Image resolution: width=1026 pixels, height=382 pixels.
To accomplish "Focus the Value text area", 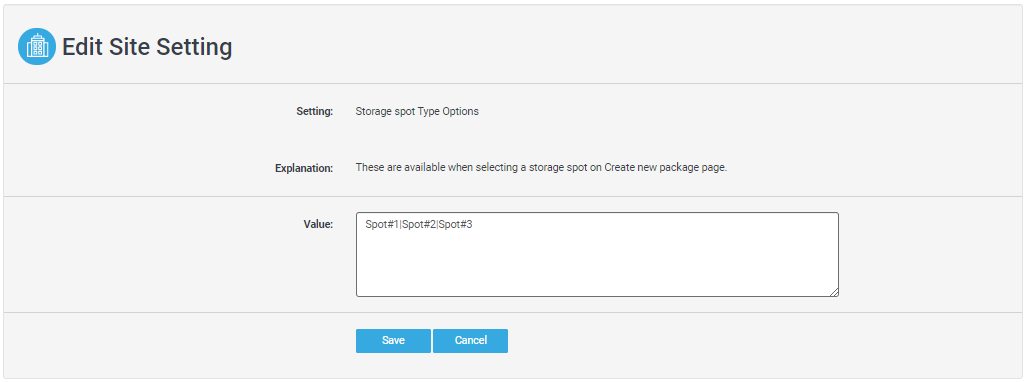I will coord(597,254).
